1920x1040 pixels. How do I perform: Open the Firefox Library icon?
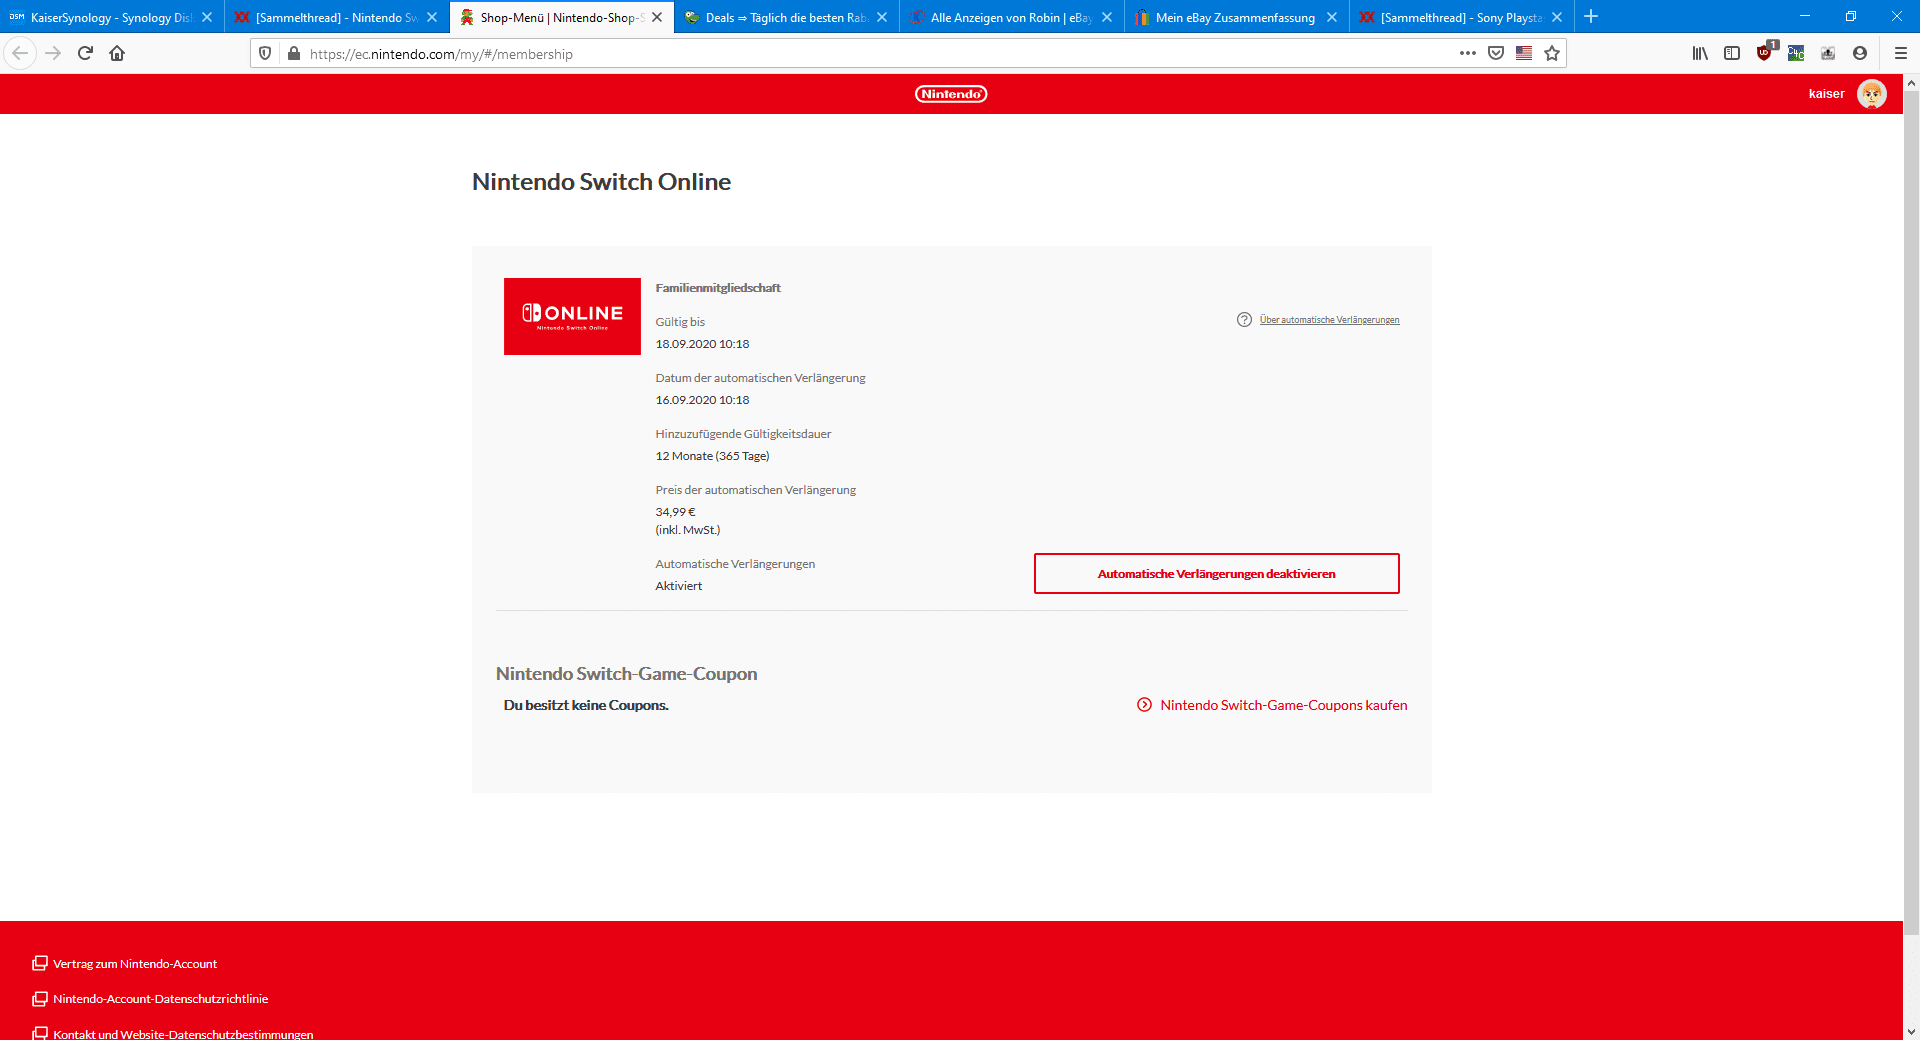click(1700, 53)
